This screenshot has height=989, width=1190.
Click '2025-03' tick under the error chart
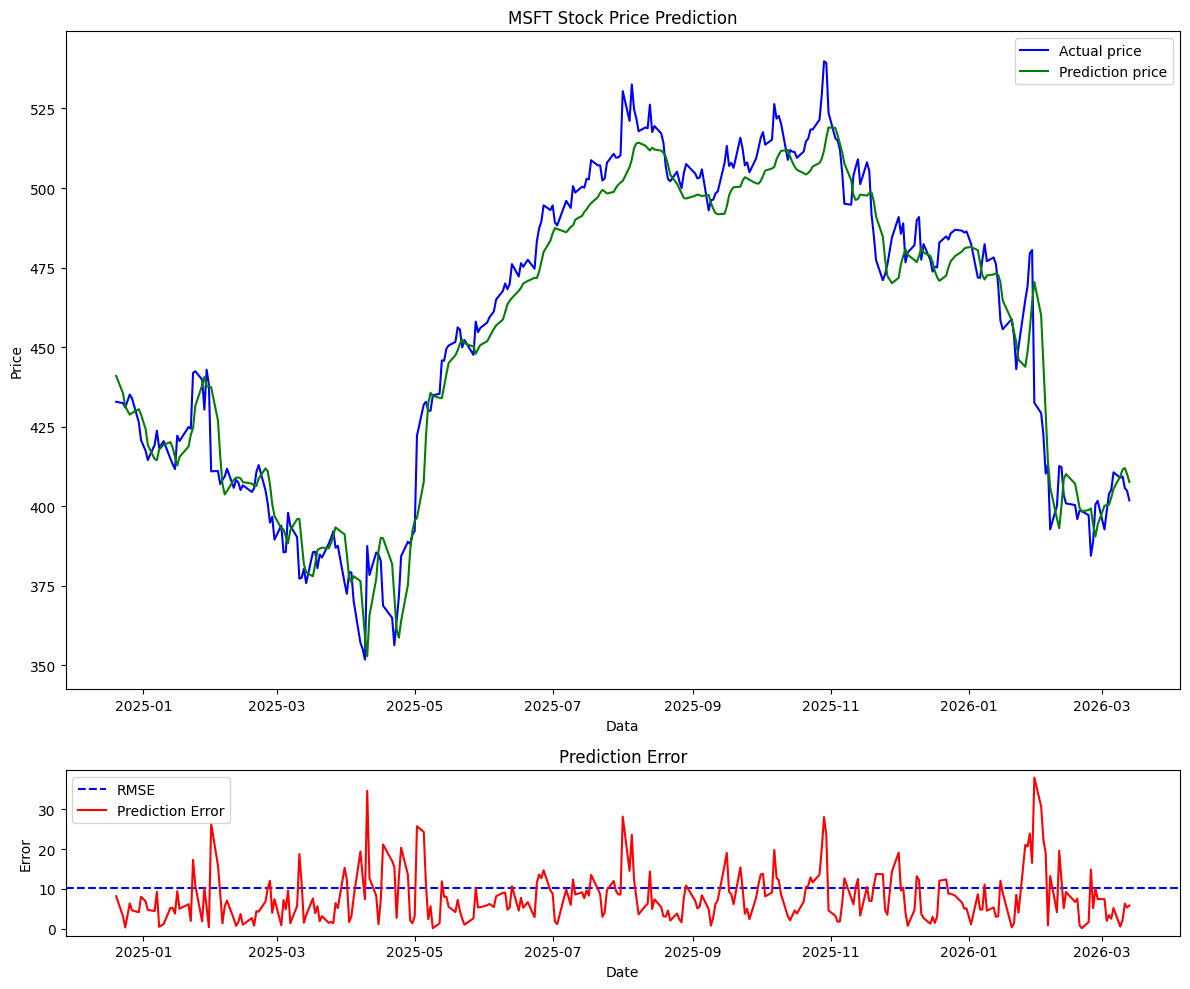tap(277, 953)
